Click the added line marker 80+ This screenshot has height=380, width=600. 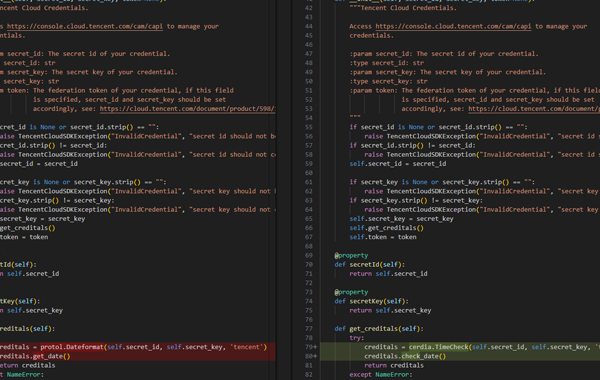311,356
